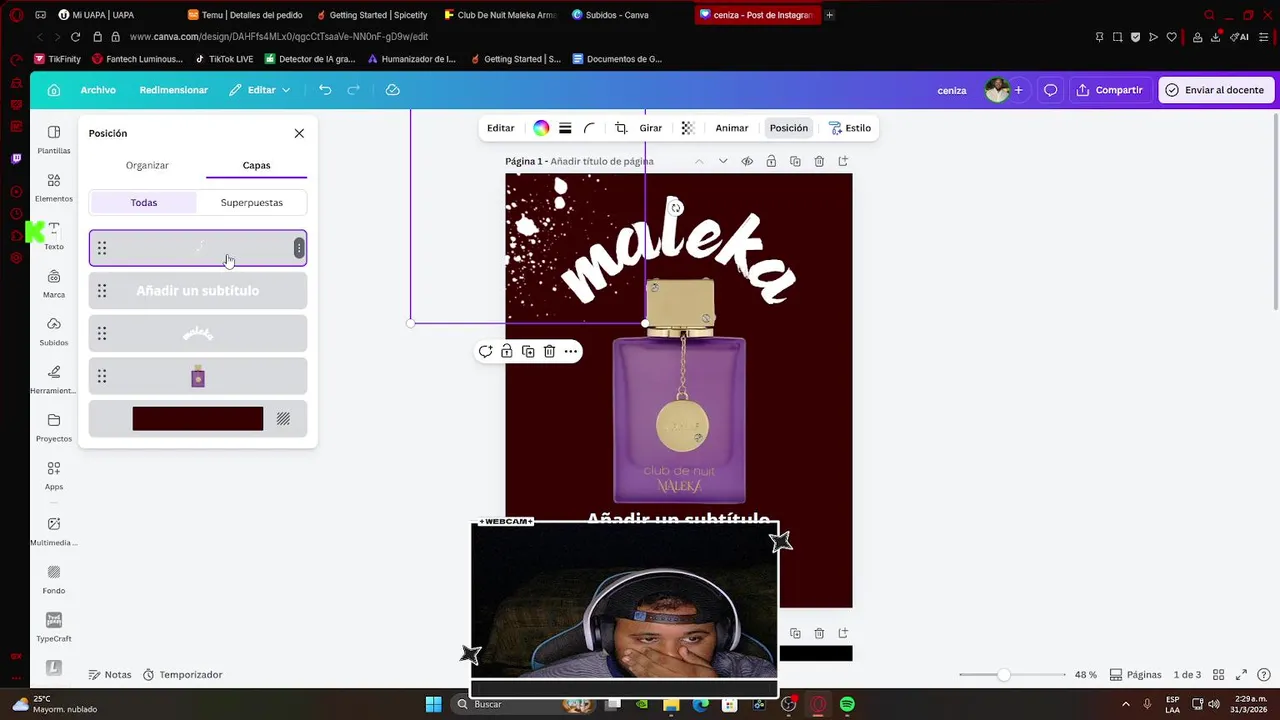Select the dark maroon background layer
This screenshot has height=720, width=1280.
coord(198,419)
